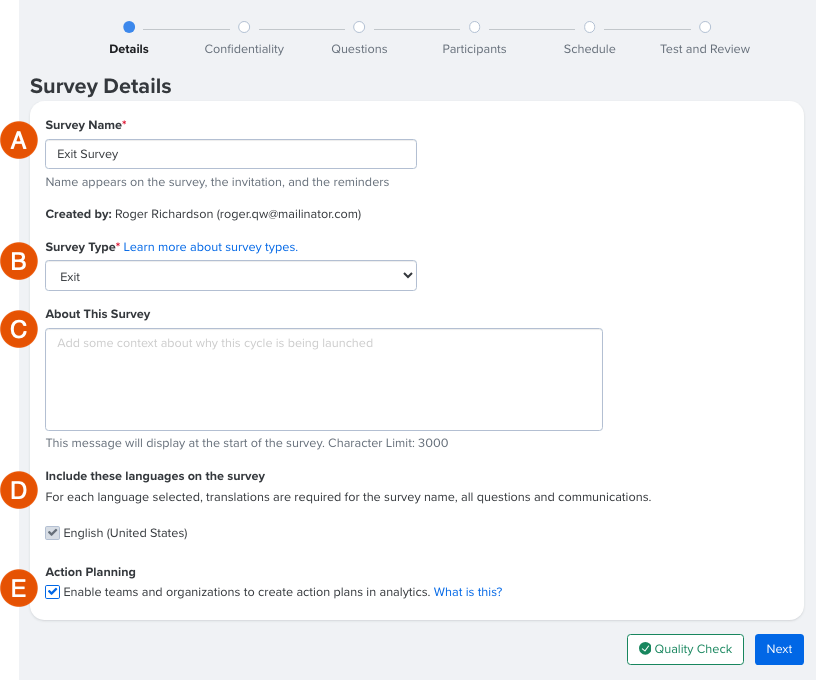This screenshot has width=816, height=680.
Task: Toggle the English (United States) language checkbox
Action: (x=52, y=532)
